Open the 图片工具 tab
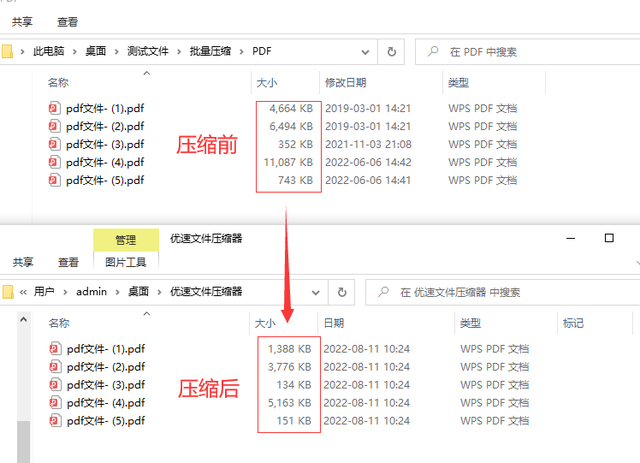Viewport: 640px width, 463px height. click(126, 262)
